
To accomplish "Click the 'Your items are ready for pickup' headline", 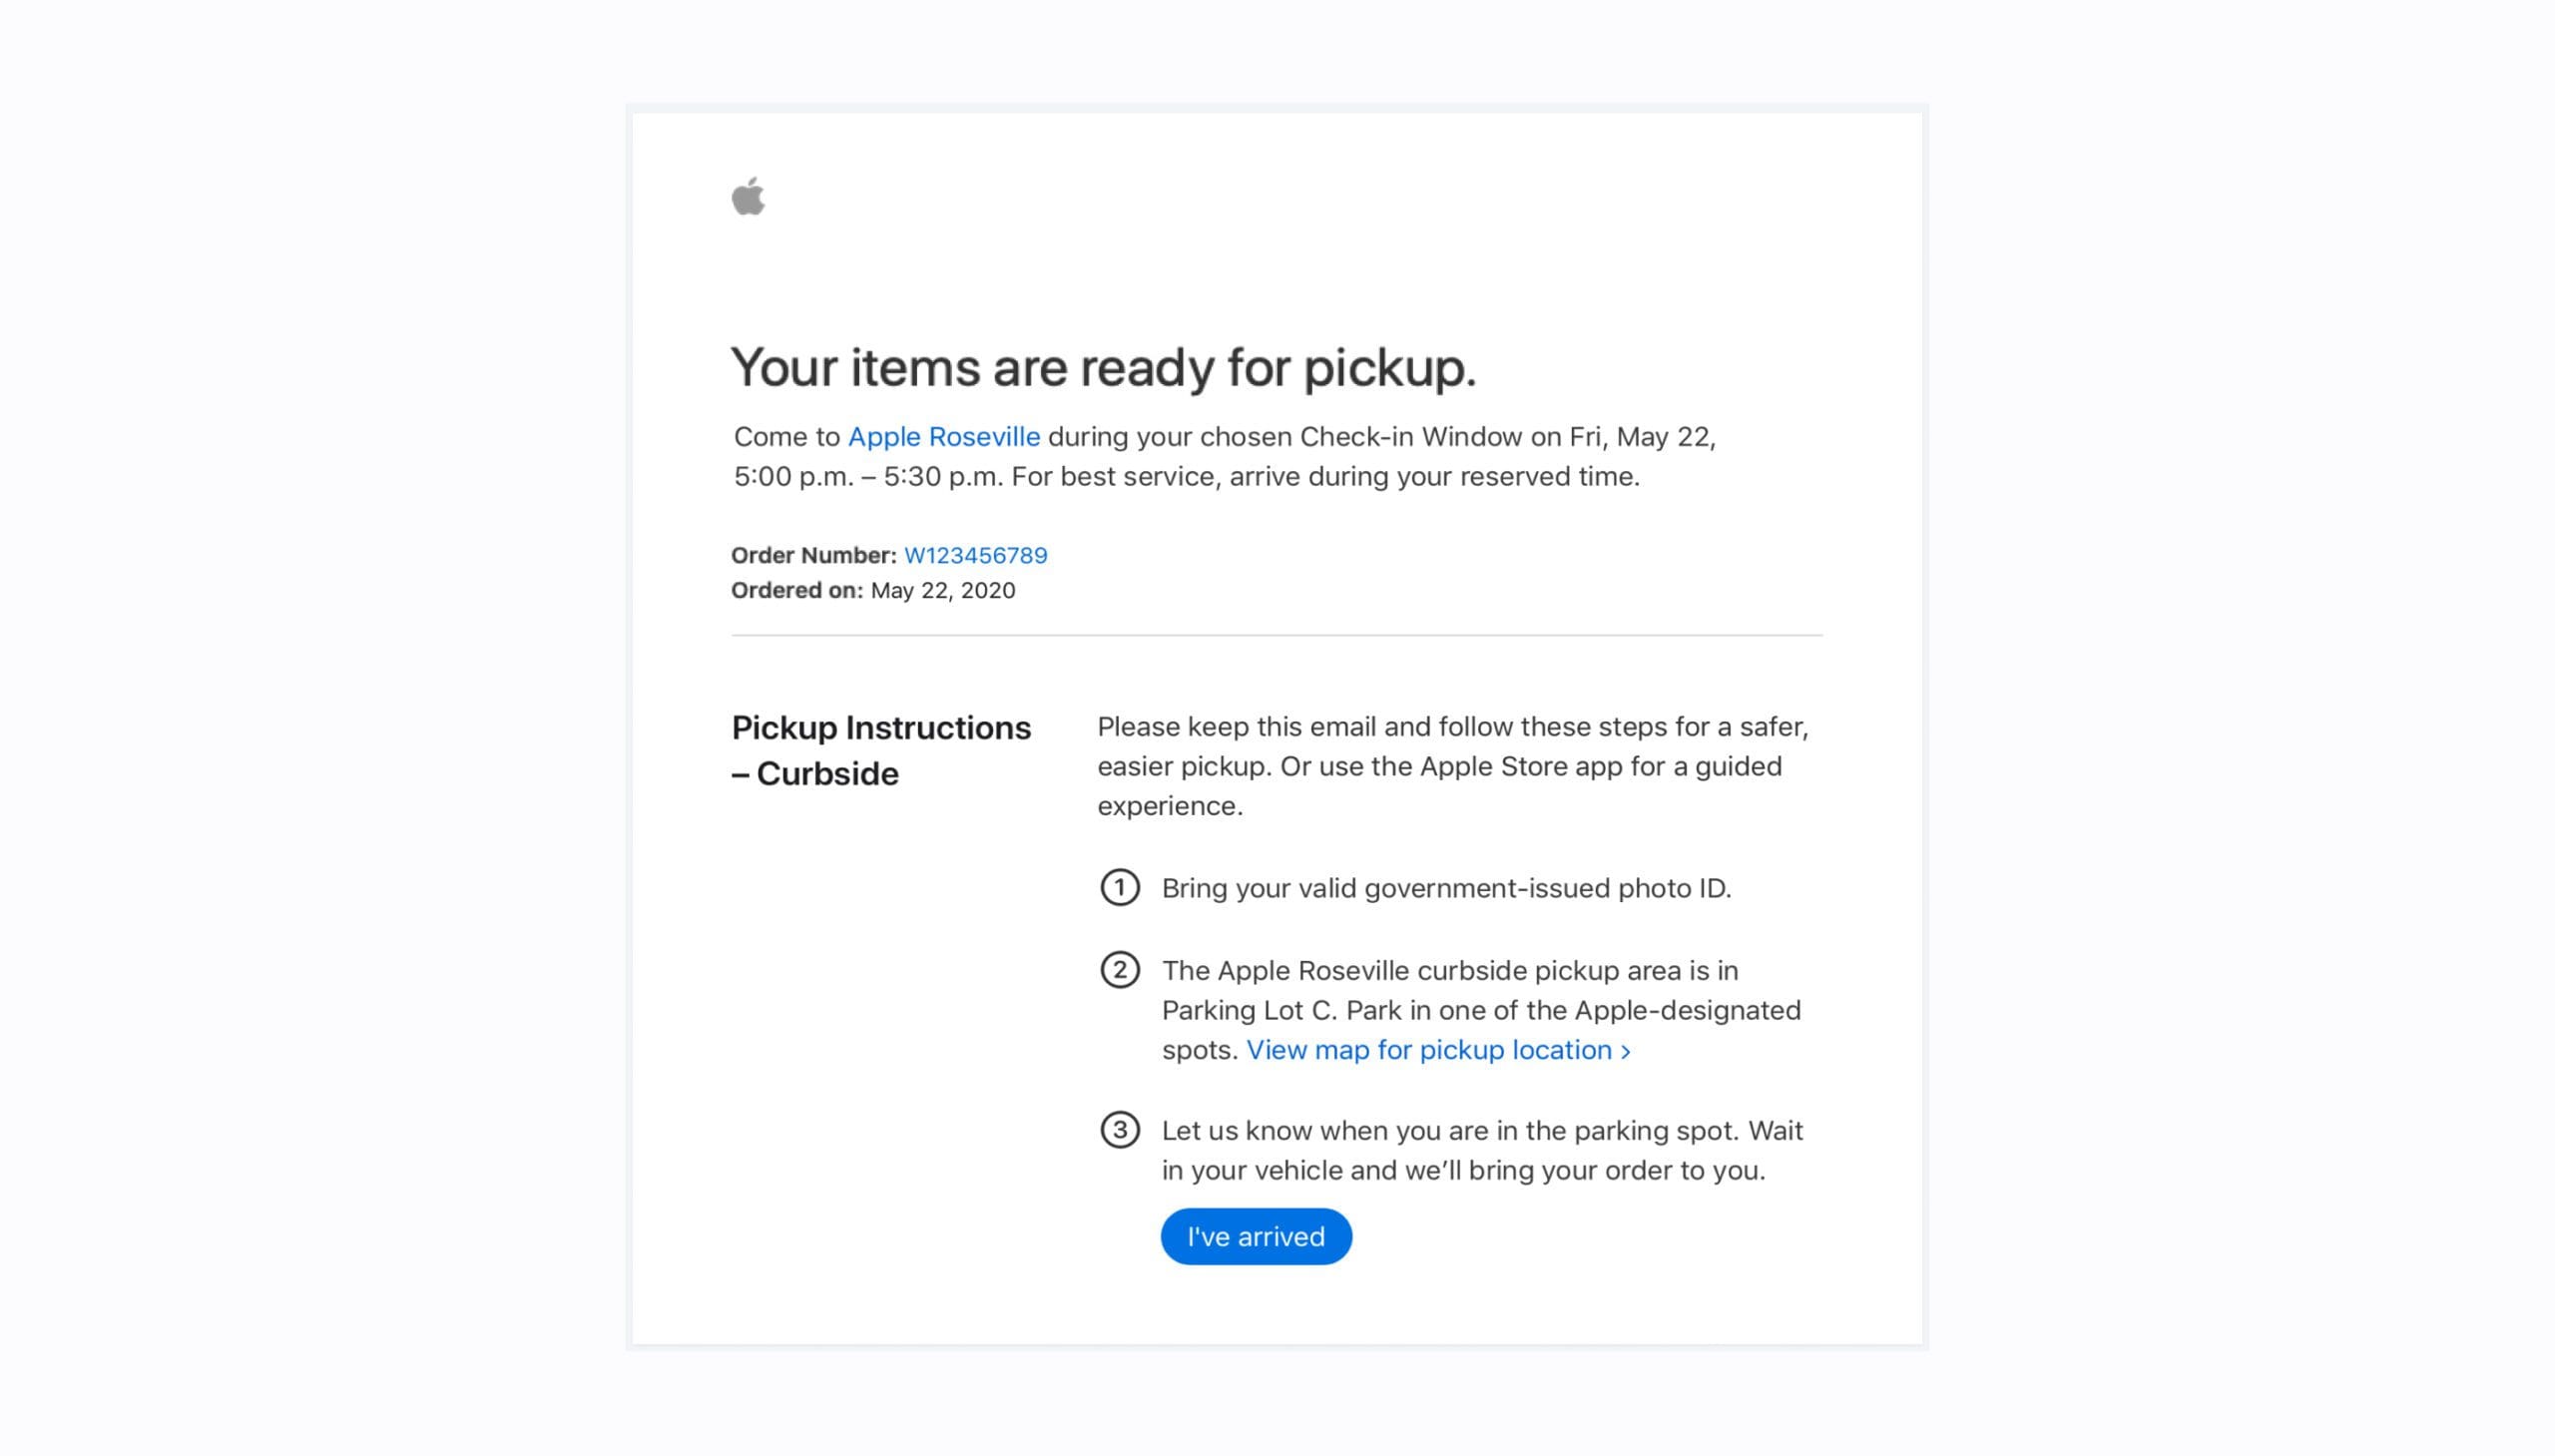I will (x=1103, y=367).
